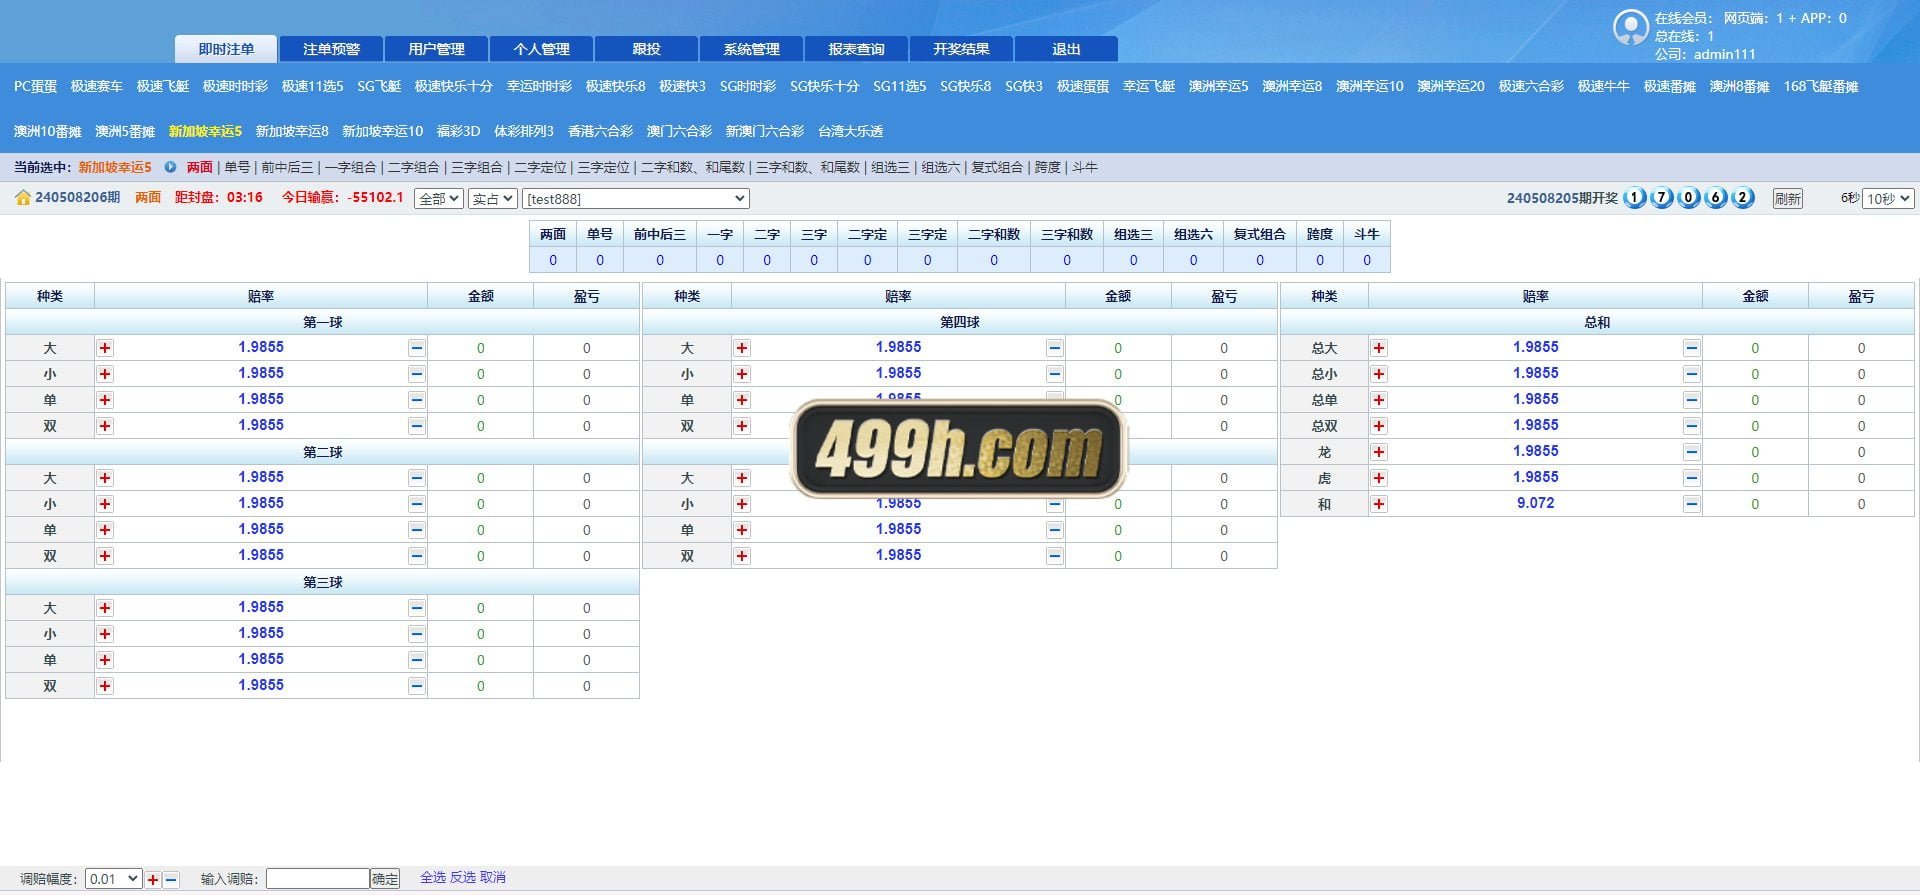Image resolution: width=1920 pixels, height=895 pixels.
Task: Increase odds for 第一球 小
Action: tap(105, 374)
